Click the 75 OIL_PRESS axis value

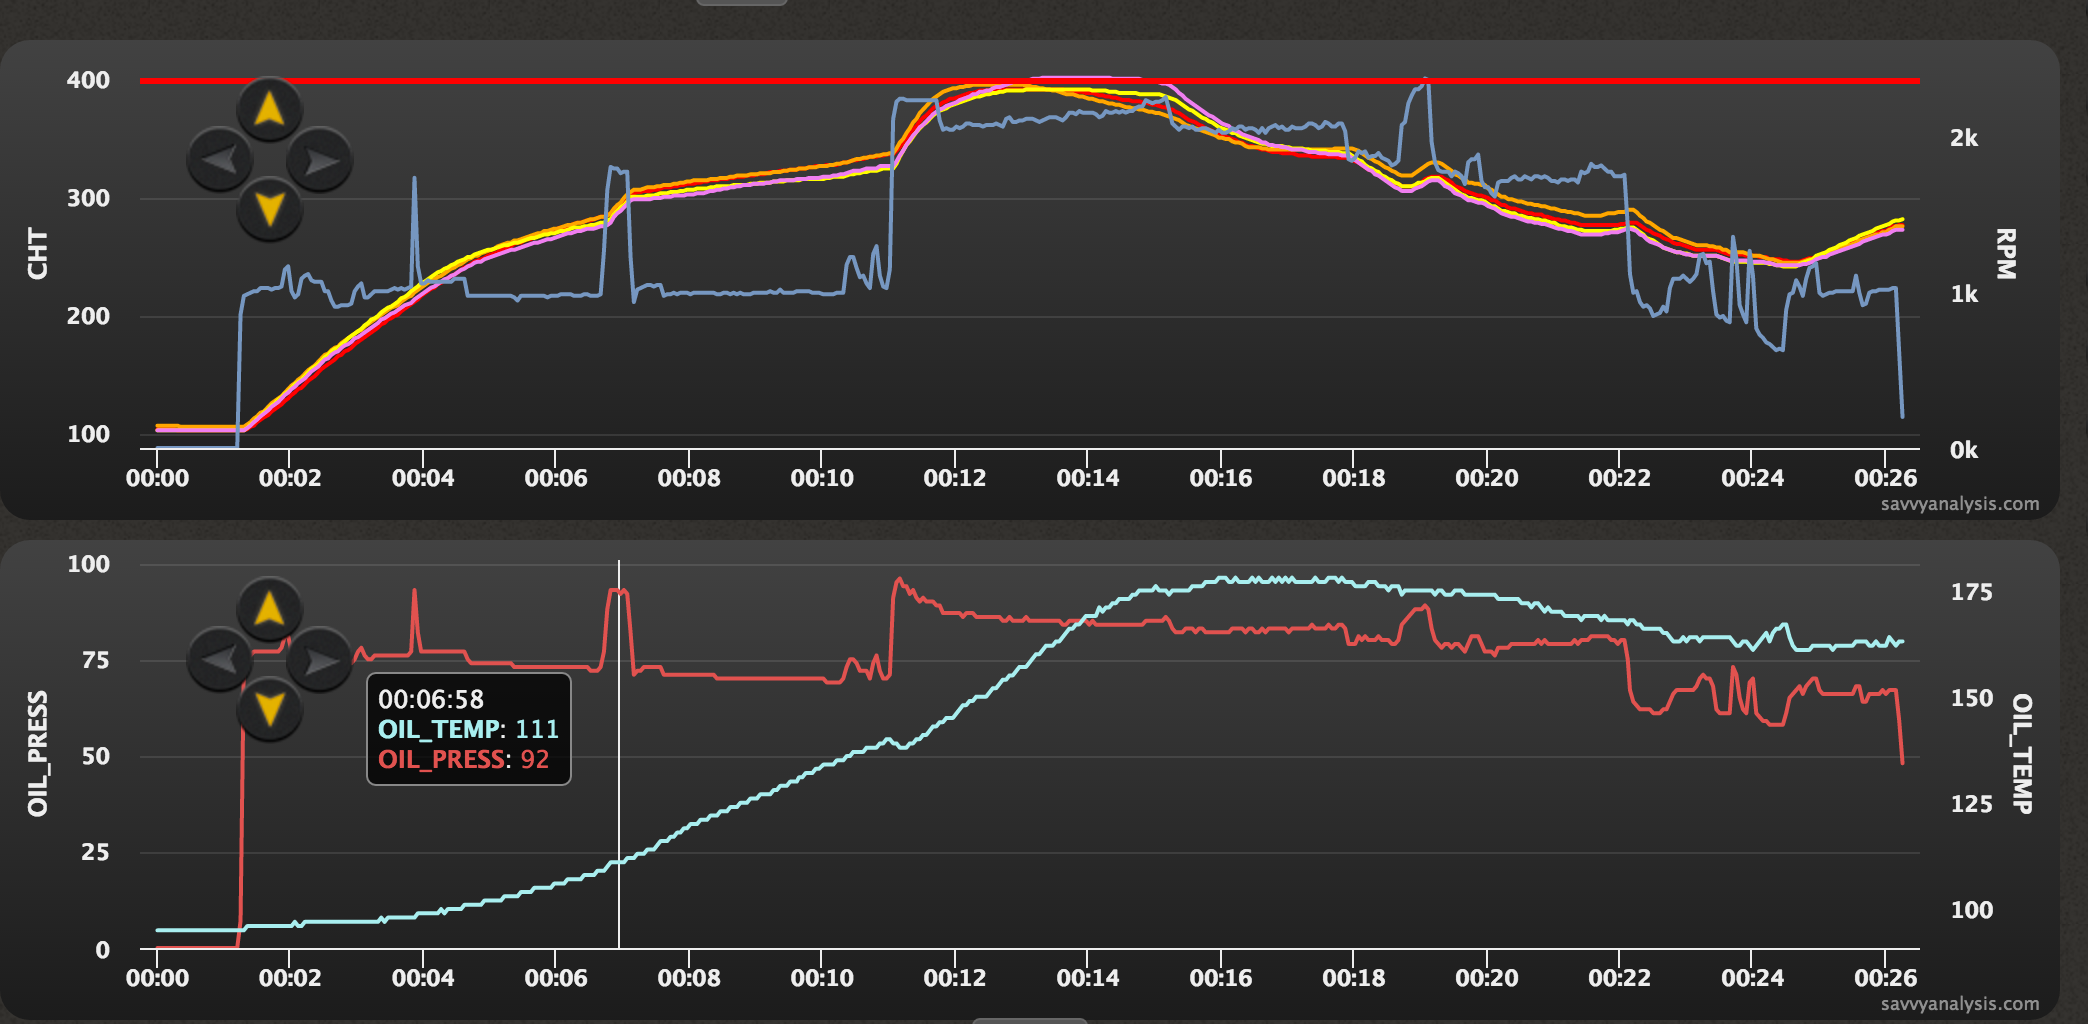[95, 660]
